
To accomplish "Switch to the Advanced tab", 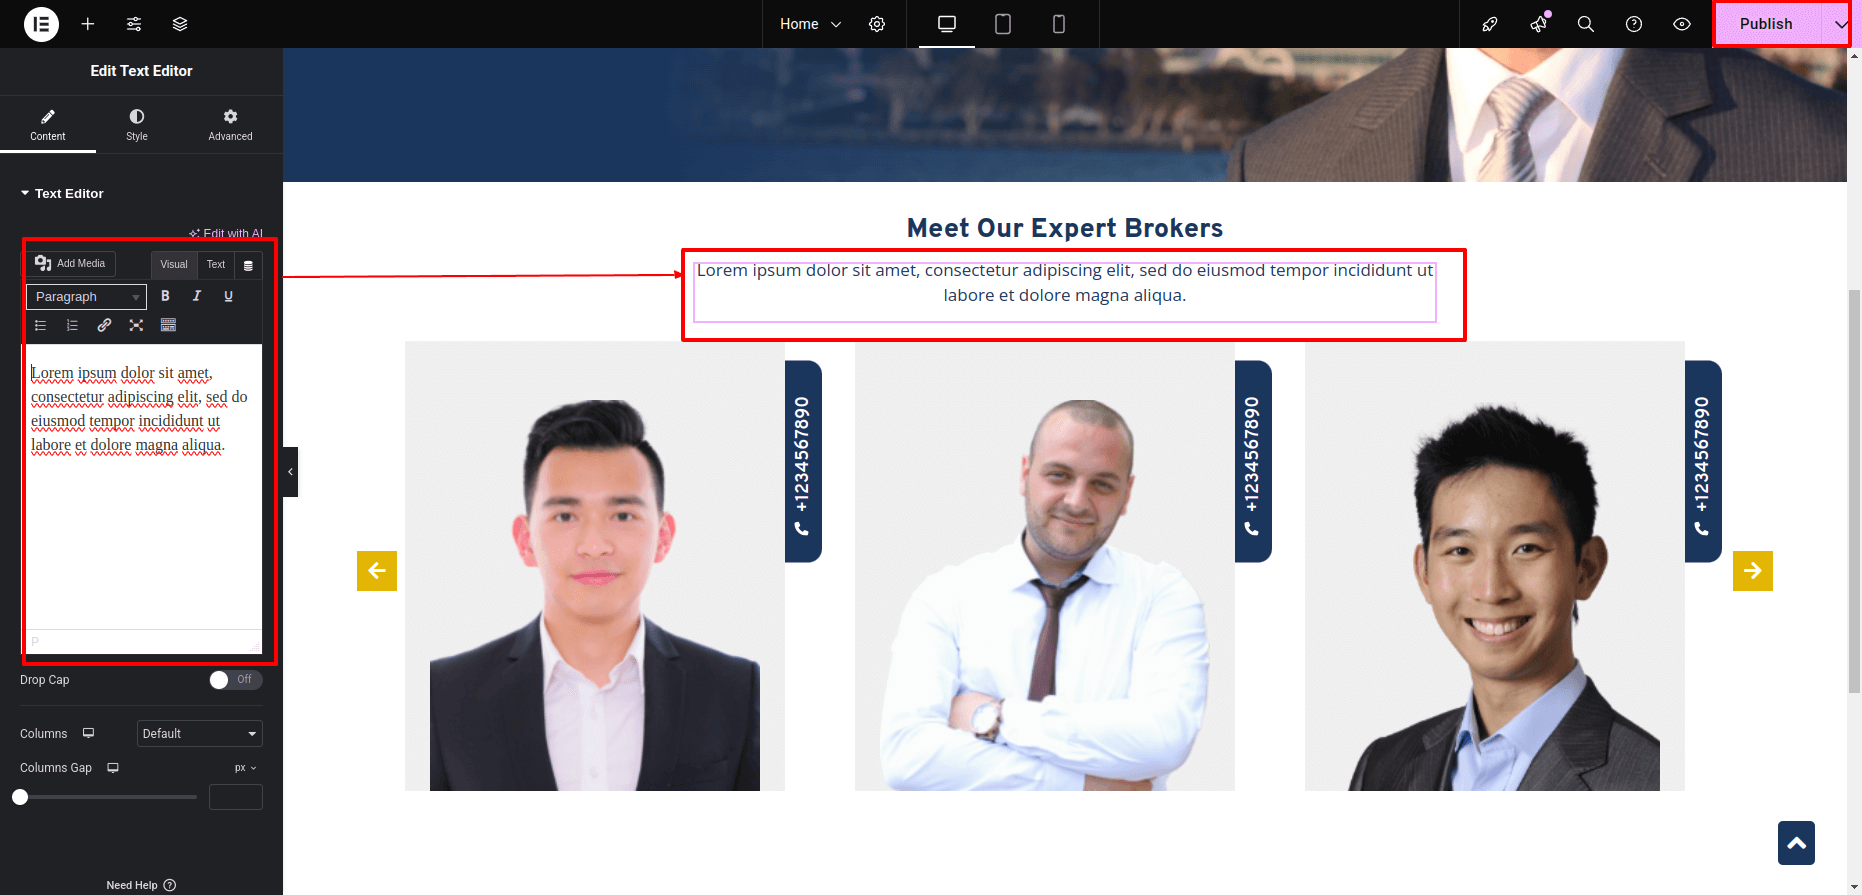I will 230,125.
